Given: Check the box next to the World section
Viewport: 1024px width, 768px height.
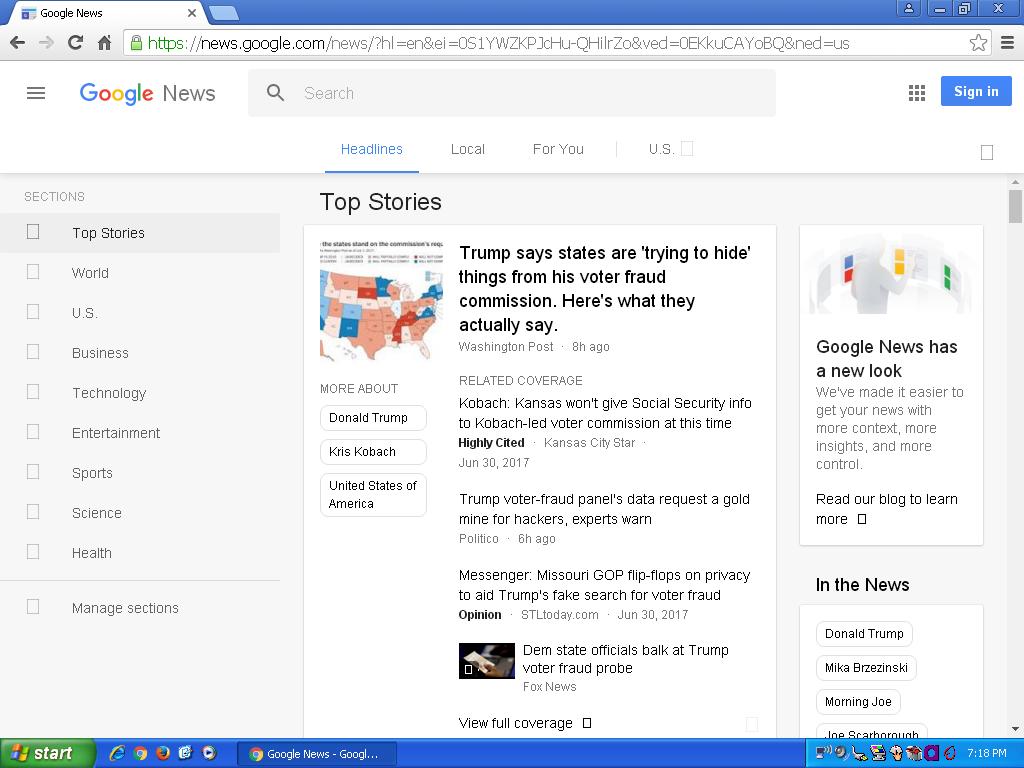Looking at the screenshot, I should (32, 272).
